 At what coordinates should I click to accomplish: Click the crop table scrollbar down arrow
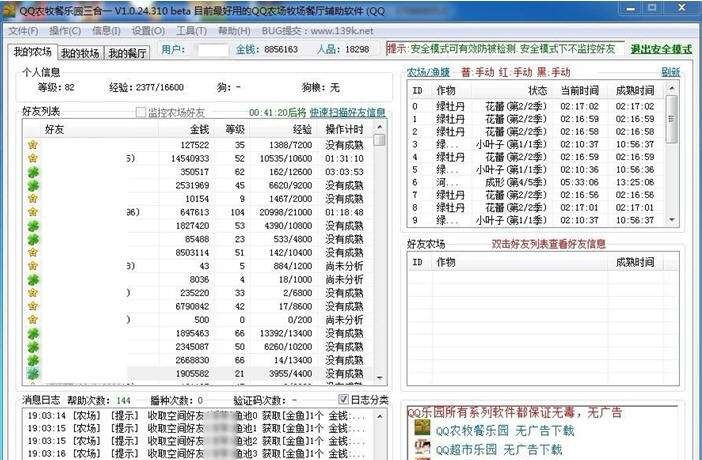pyautogui.click(x=672, y=219)
